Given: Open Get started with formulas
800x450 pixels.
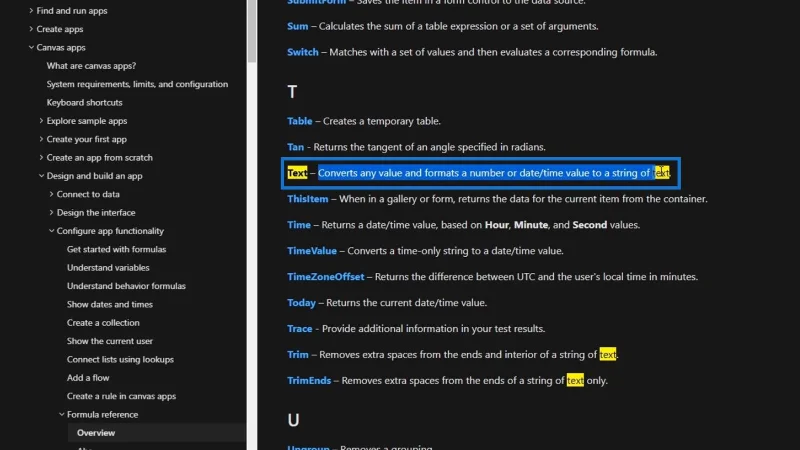Looking at the screenshot, I should (116, 249).
